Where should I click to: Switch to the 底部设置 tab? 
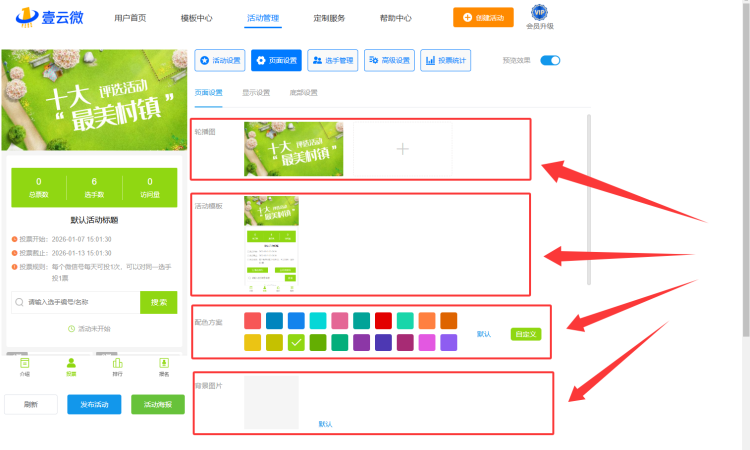(304, 92)
